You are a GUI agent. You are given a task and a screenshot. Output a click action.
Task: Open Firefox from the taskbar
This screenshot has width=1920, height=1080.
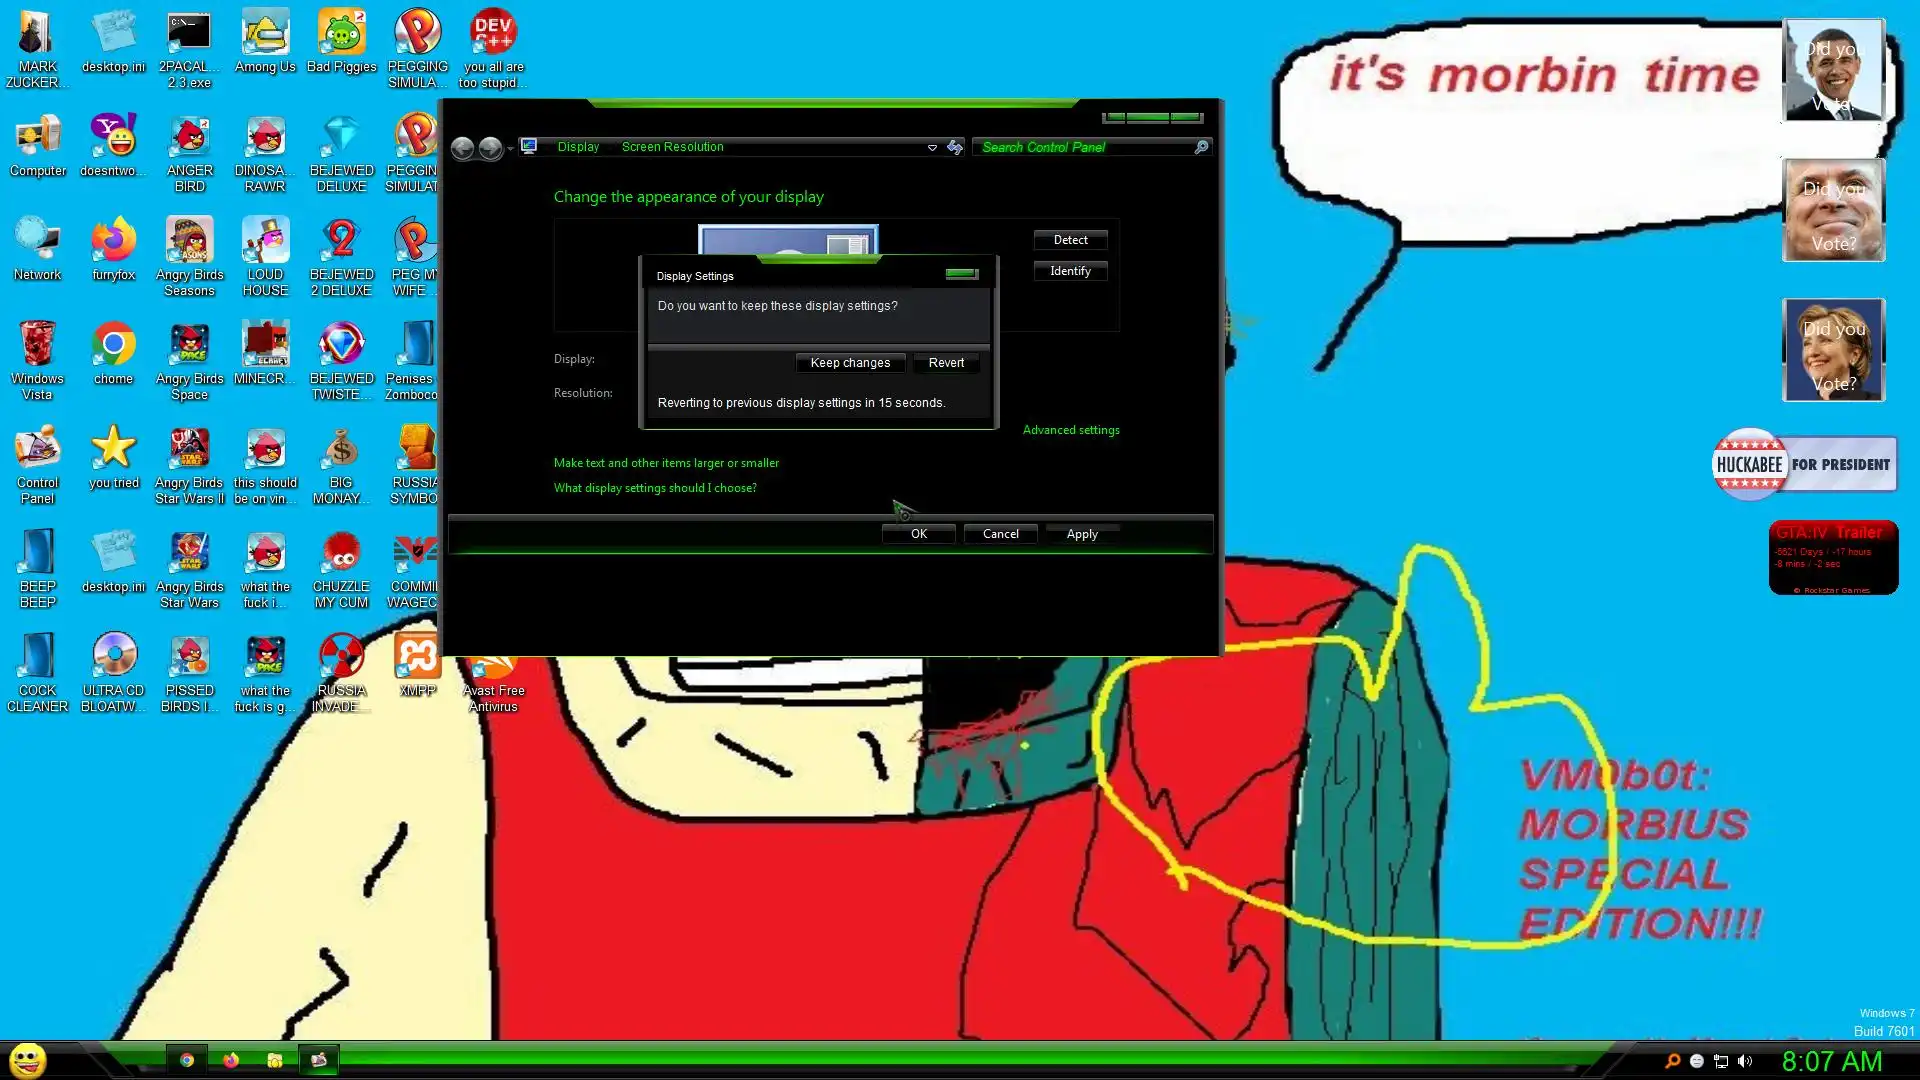[x=231, y=1060]
